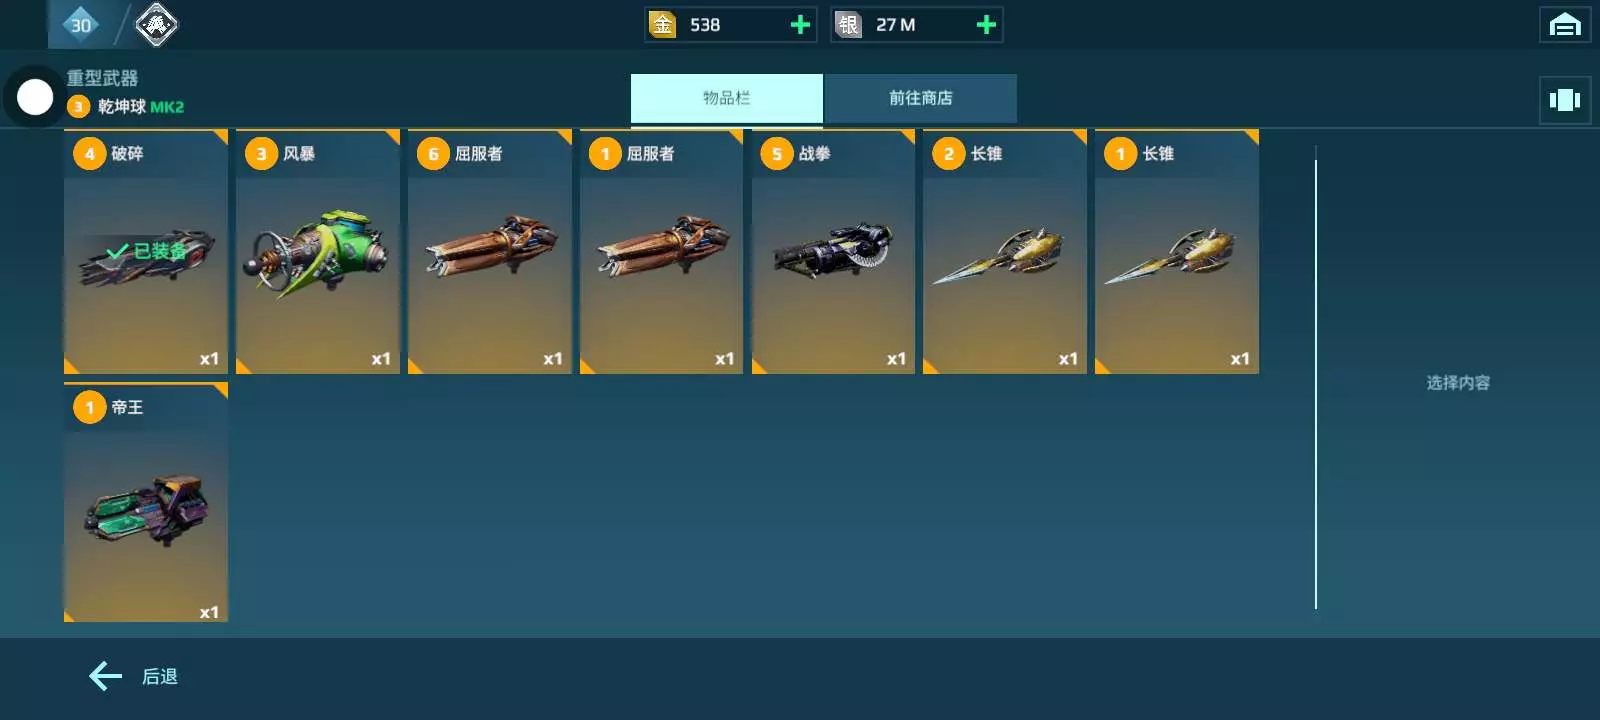Screen dimensions: 1600x720
Task: Pick the 战拳 weapon card
Action: (x=834, y=252)
